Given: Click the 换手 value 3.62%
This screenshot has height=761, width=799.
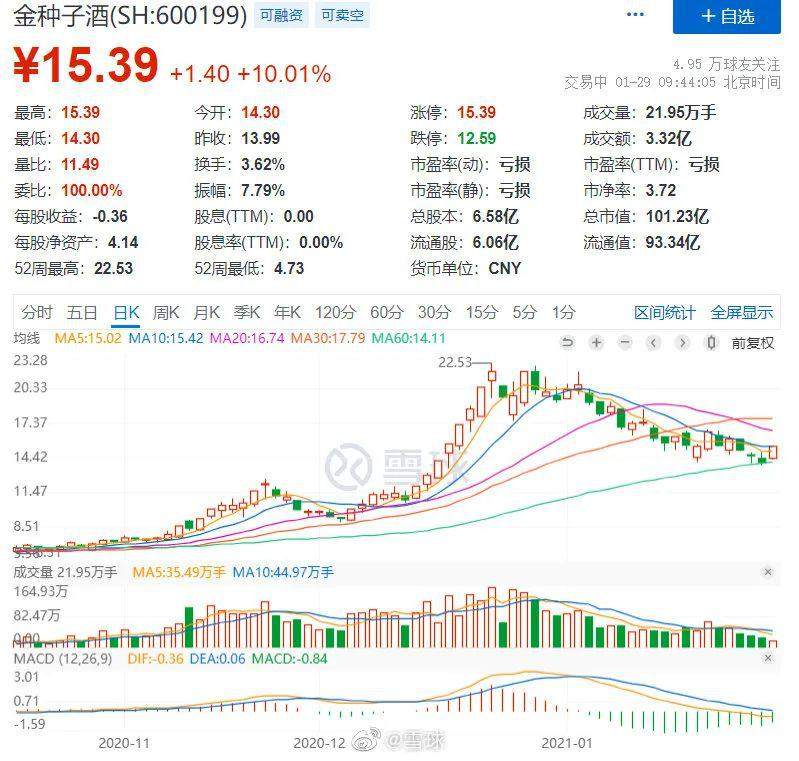Looking at the screenshot, I should pos(263,164).
